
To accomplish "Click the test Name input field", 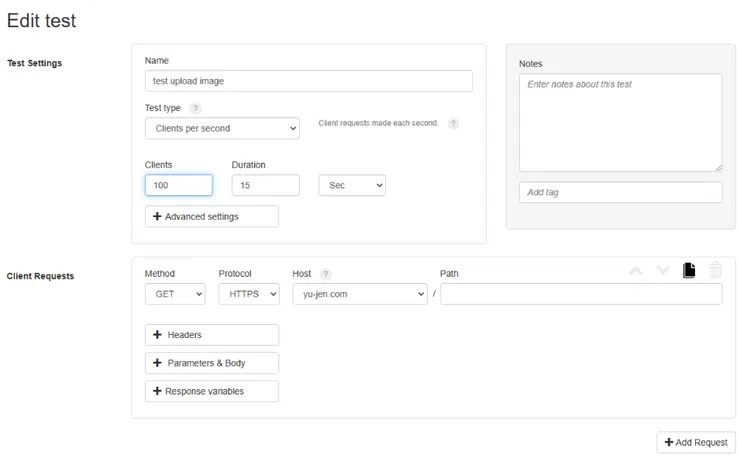I will (x=308, y=81).
